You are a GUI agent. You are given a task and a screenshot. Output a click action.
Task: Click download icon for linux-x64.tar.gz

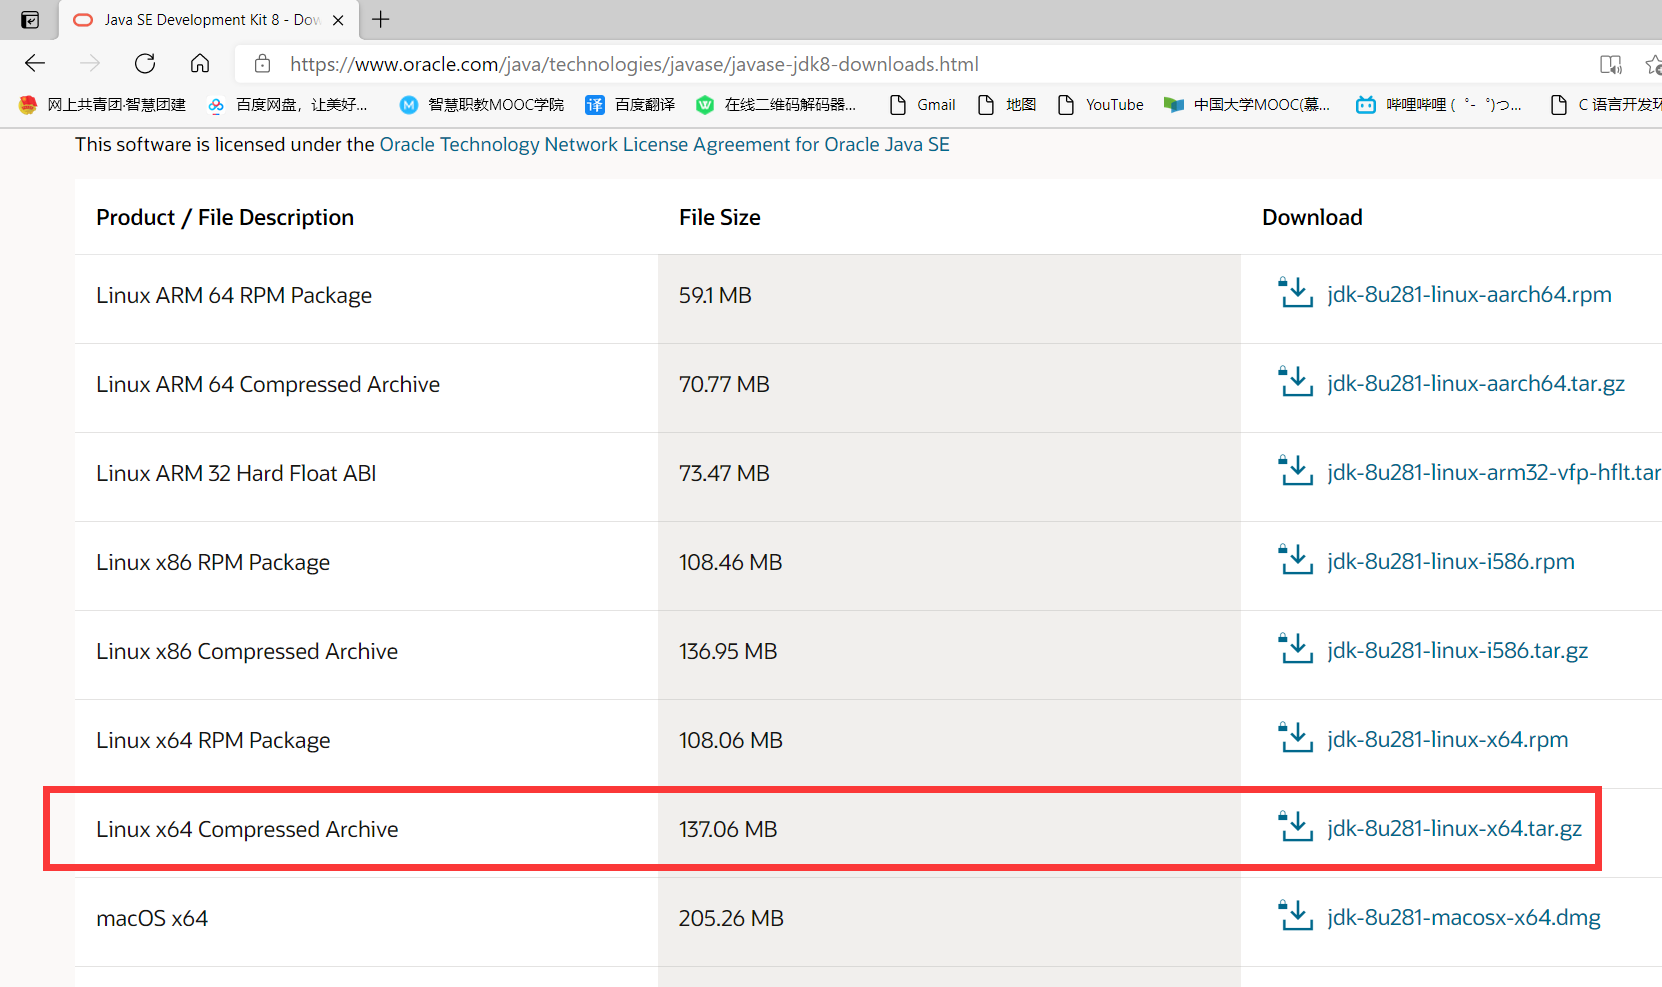1296,827
